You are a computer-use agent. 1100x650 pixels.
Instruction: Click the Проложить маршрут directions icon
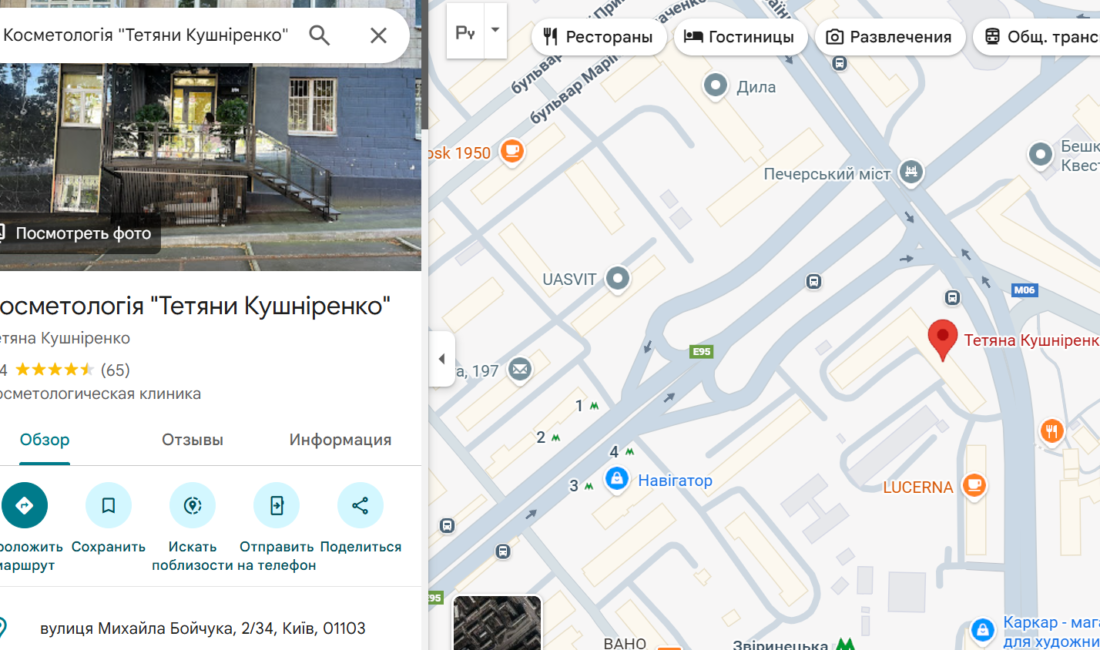[24, 505]
